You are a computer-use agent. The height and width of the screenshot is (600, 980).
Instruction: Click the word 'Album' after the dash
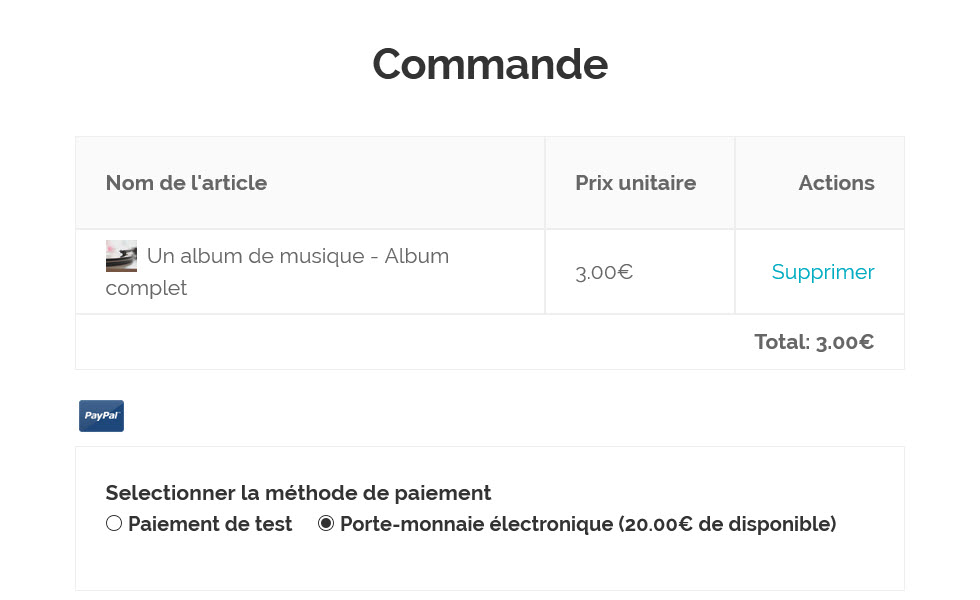tap(417, 256)
